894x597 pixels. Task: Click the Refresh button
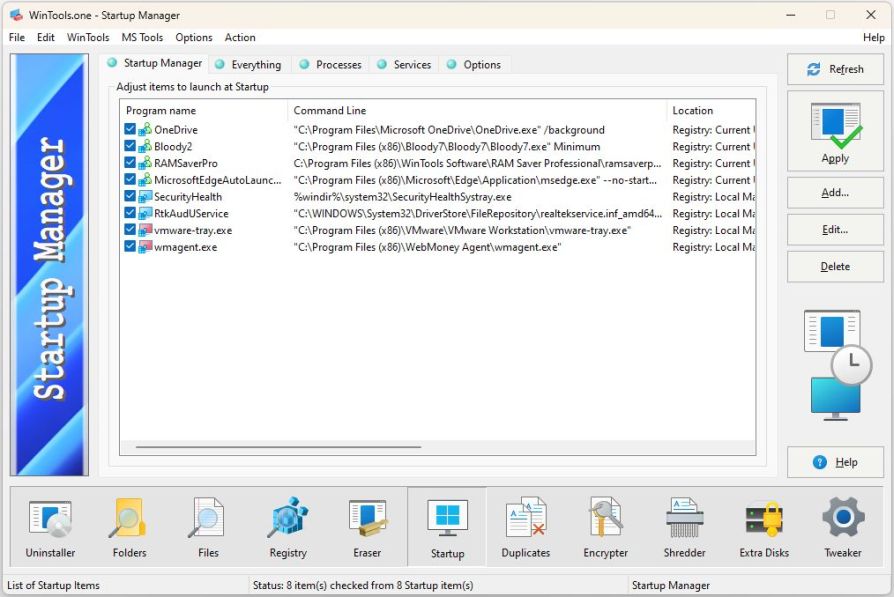[835, 69]
